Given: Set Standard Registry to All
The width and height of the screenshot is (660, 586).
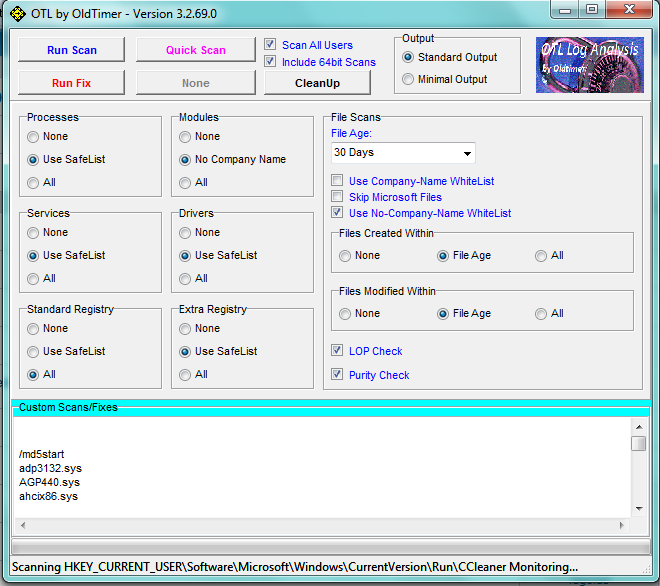Looking at the screenshot, I should (x=33, y=375).
